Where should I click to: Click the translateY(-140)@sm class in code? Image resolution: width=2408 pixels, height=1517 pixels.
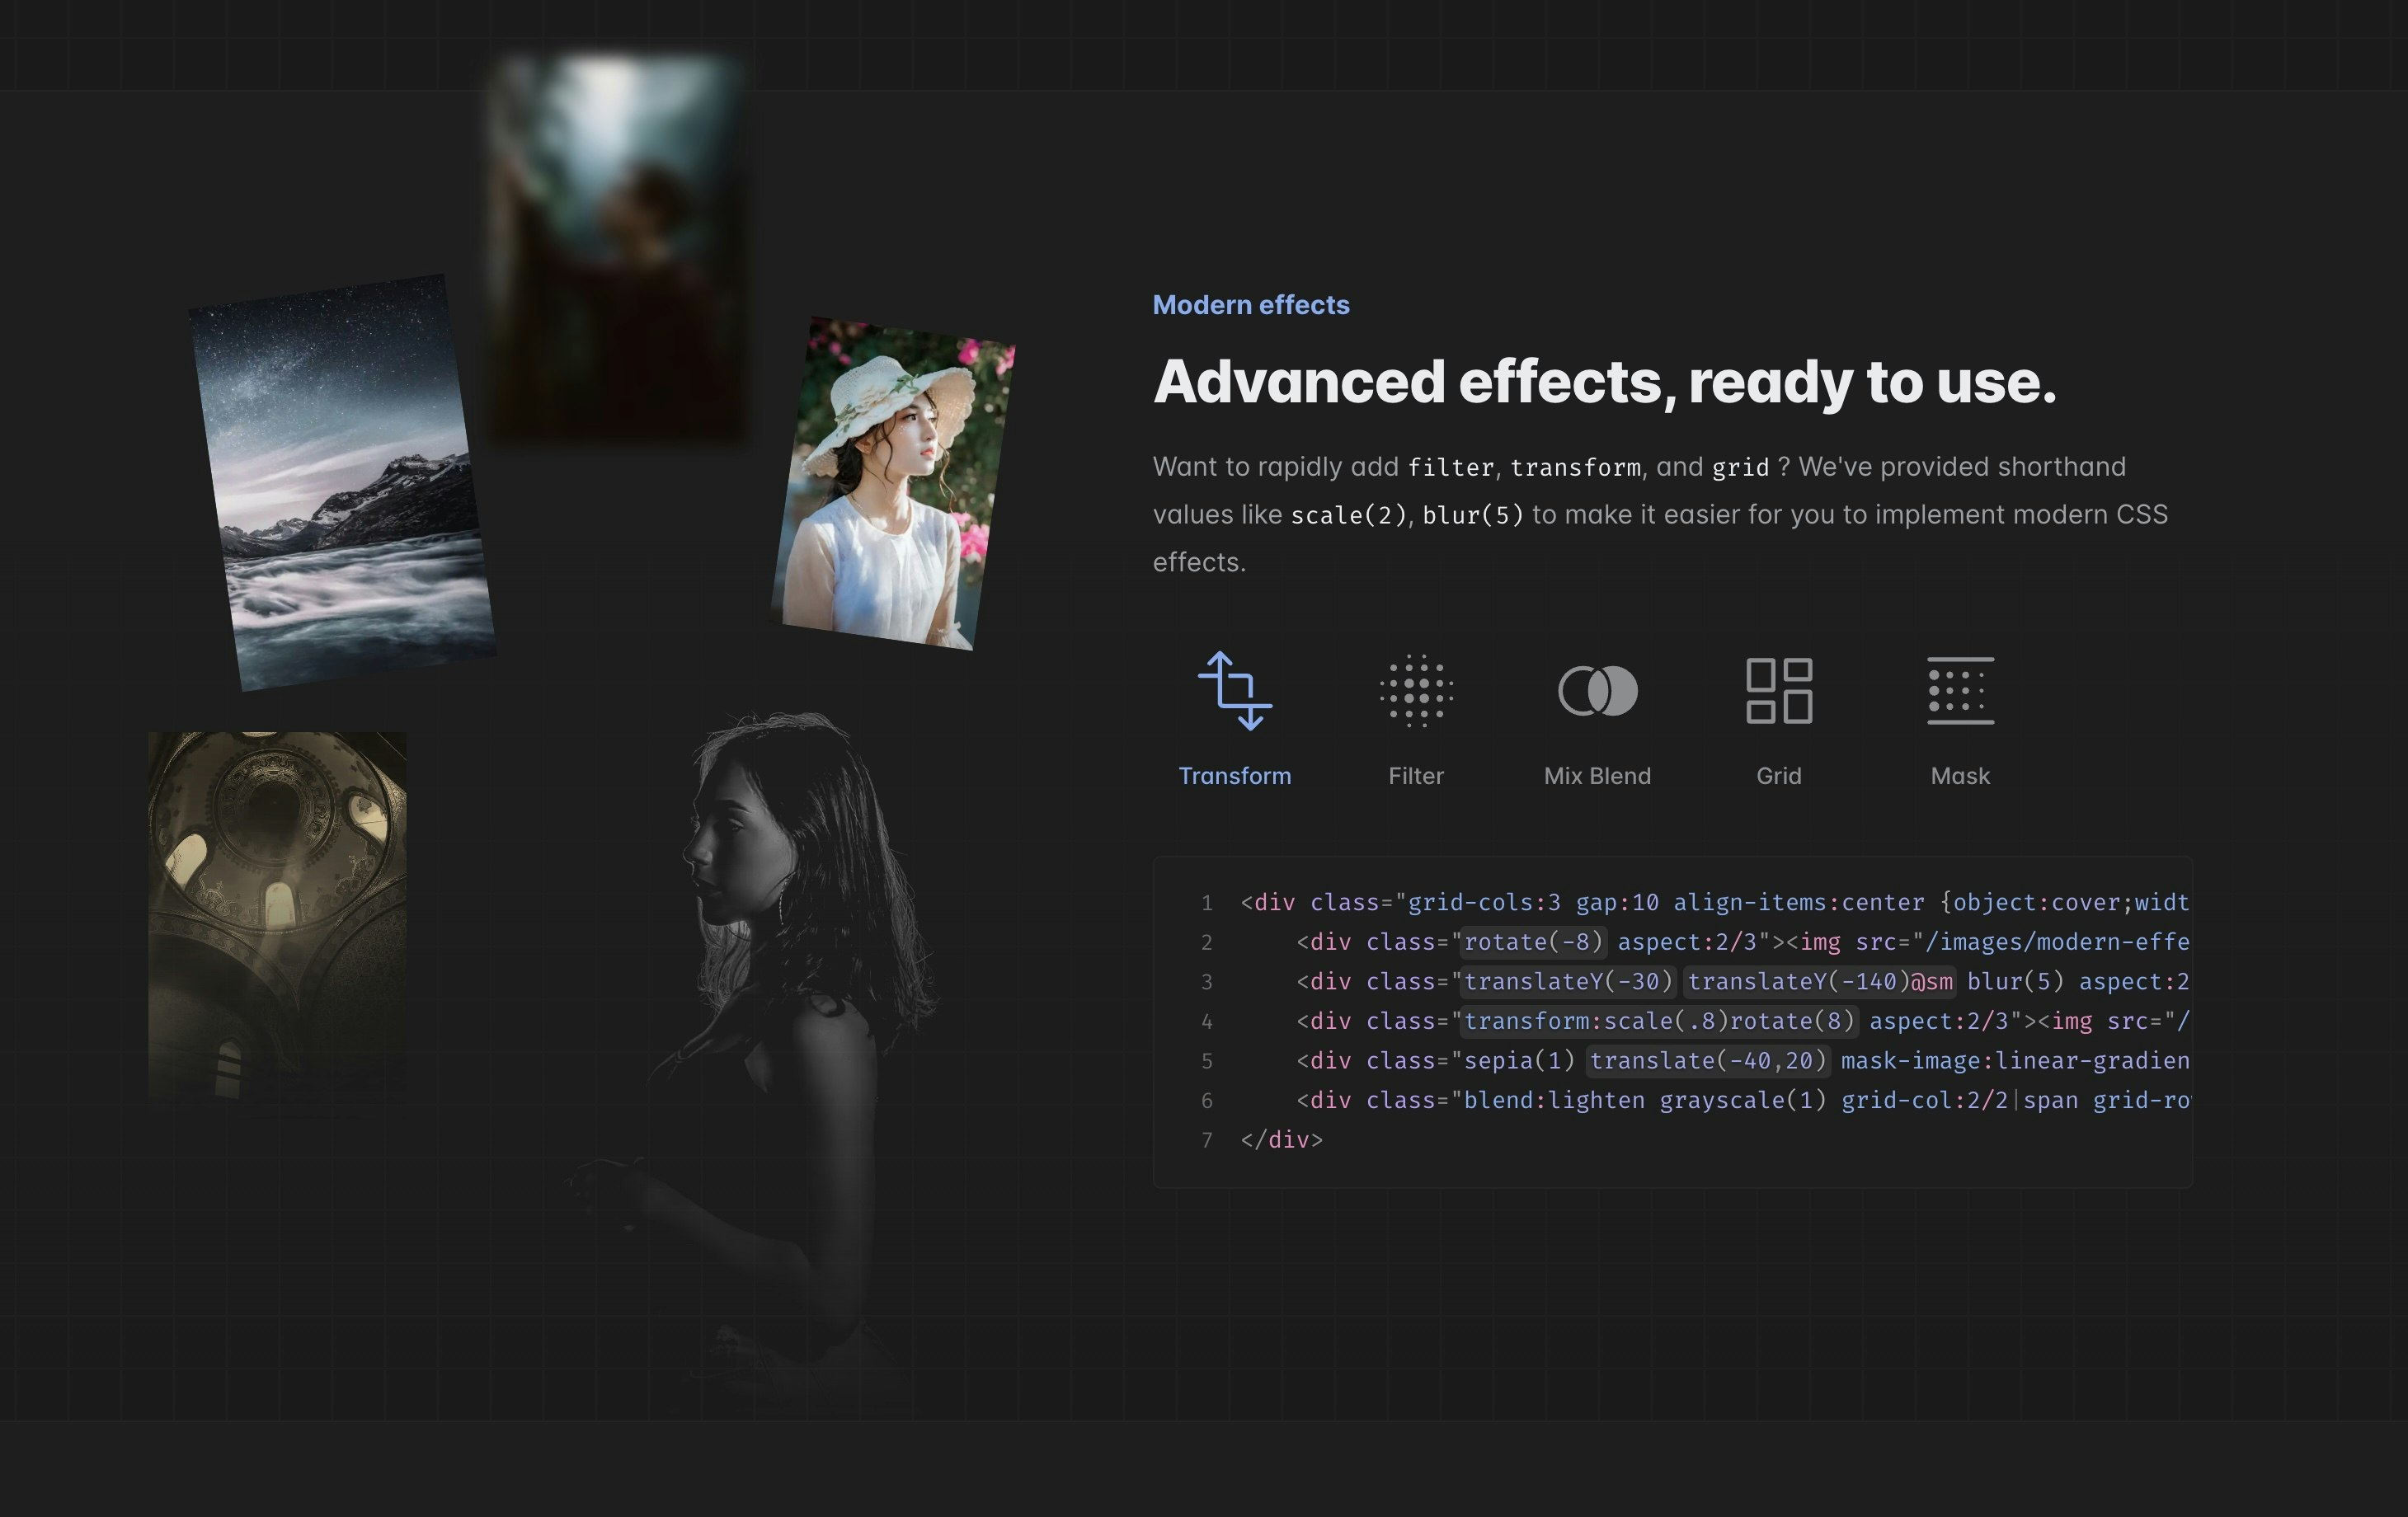1820,982
